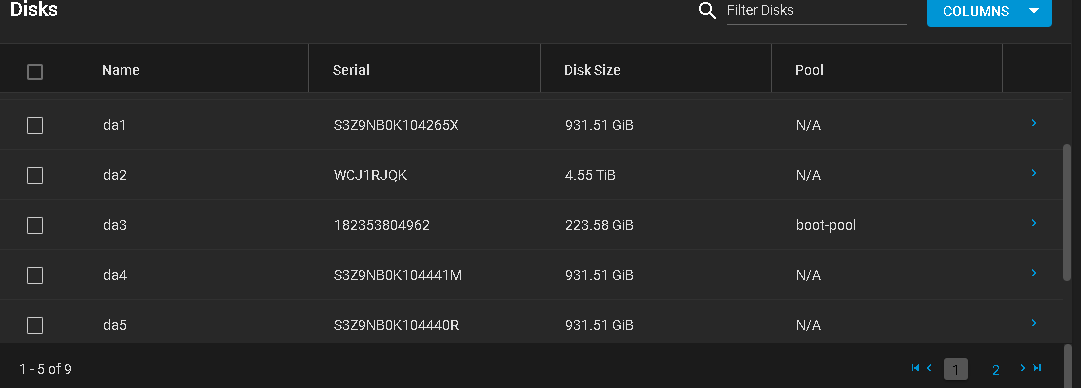The image size is (1081, 388).
Task: Tick the checkbox for da3
Action: coord(34,225)
